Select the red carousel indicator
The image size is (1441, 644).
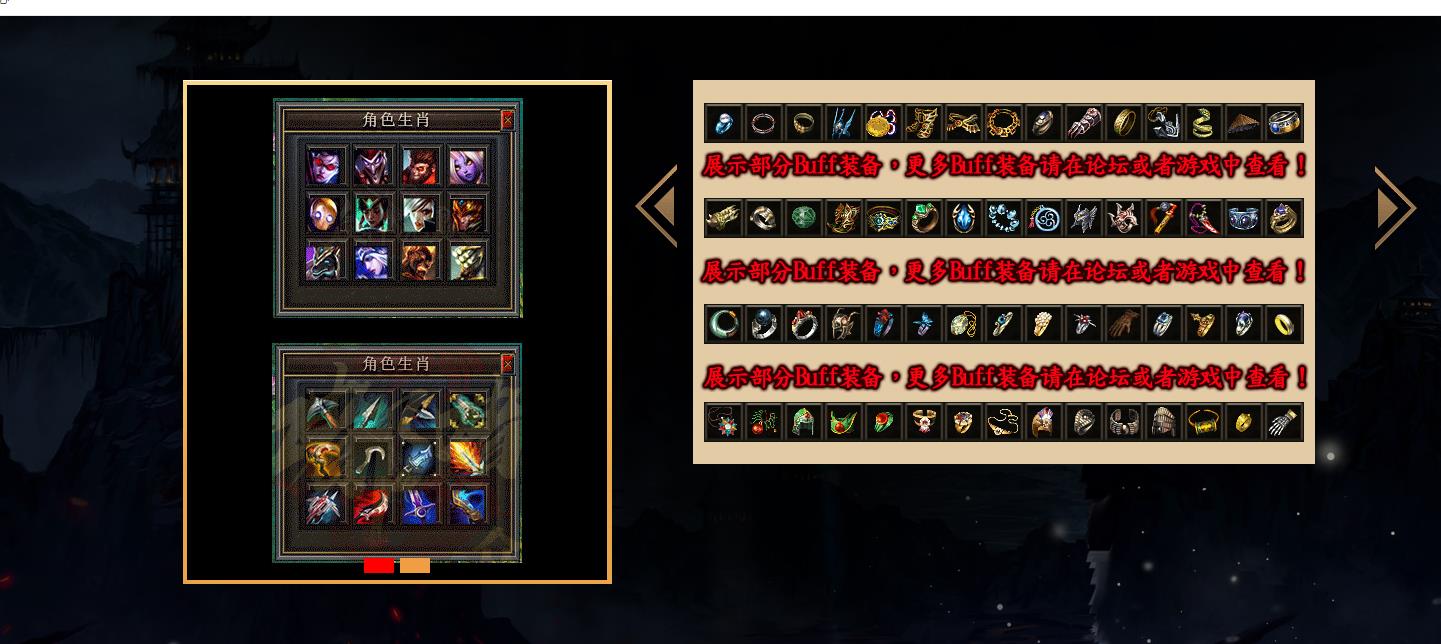point(379,566)
